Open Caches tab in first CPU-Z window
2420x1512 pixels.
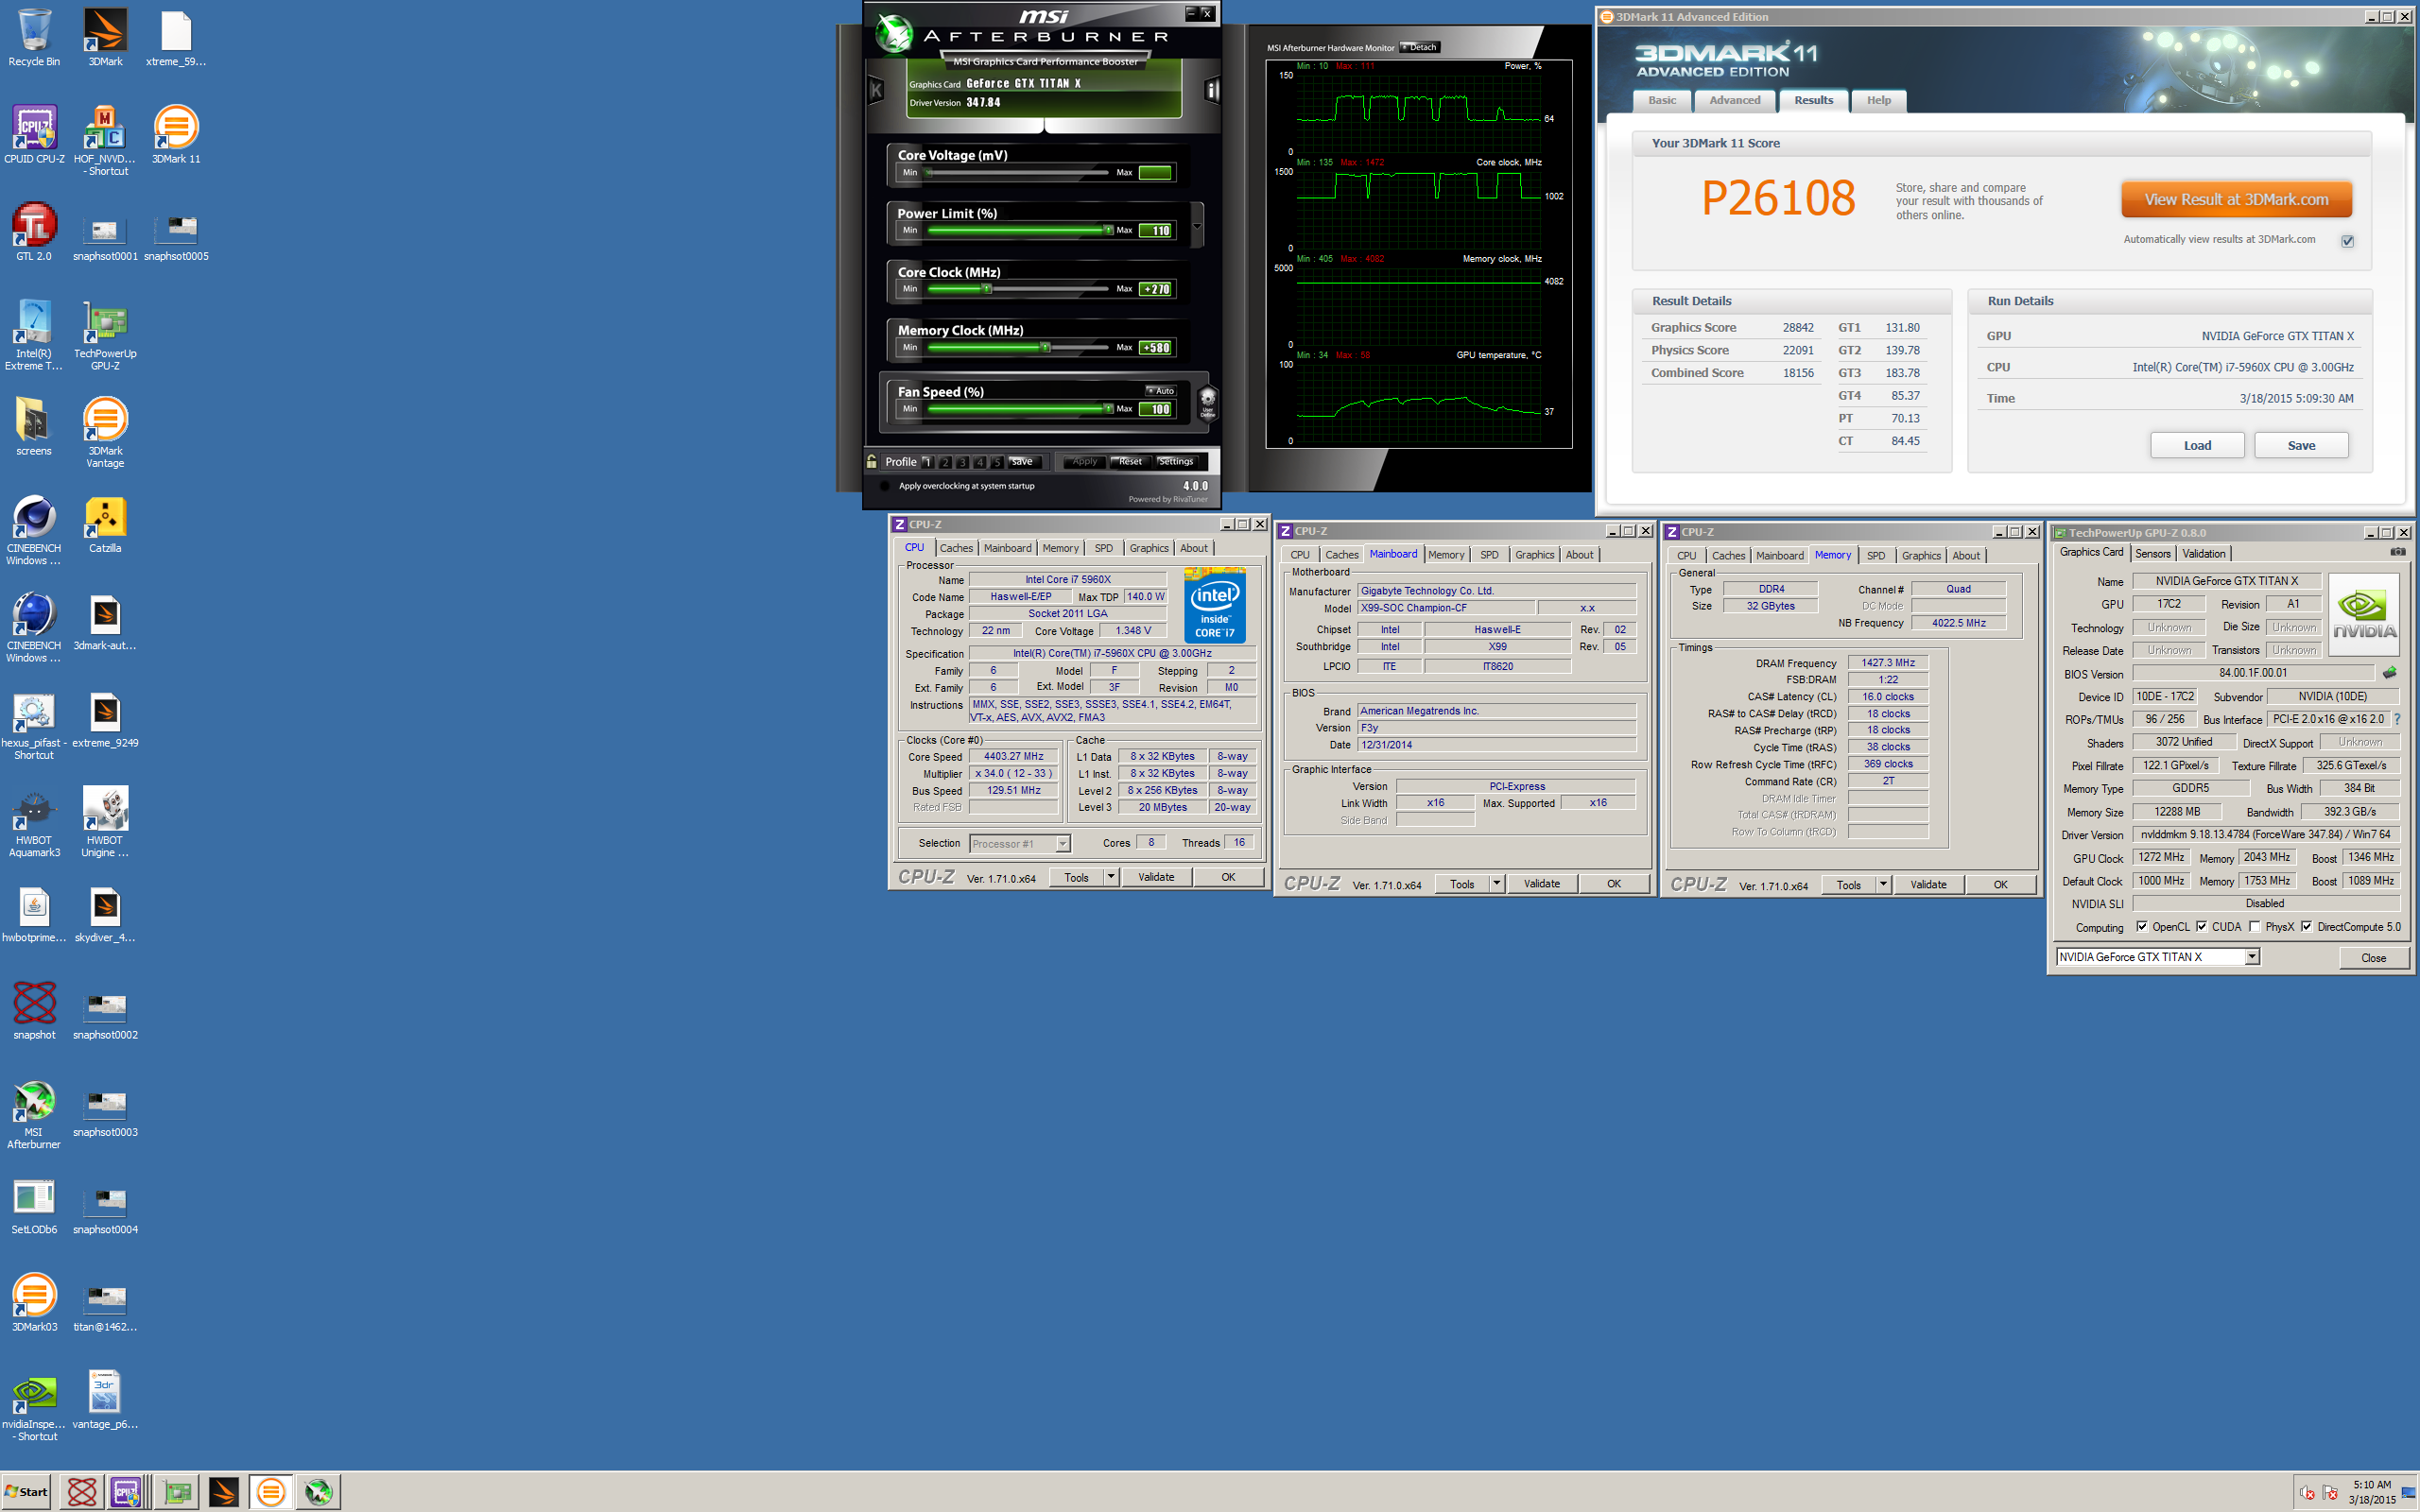click(x=956, y=548)
